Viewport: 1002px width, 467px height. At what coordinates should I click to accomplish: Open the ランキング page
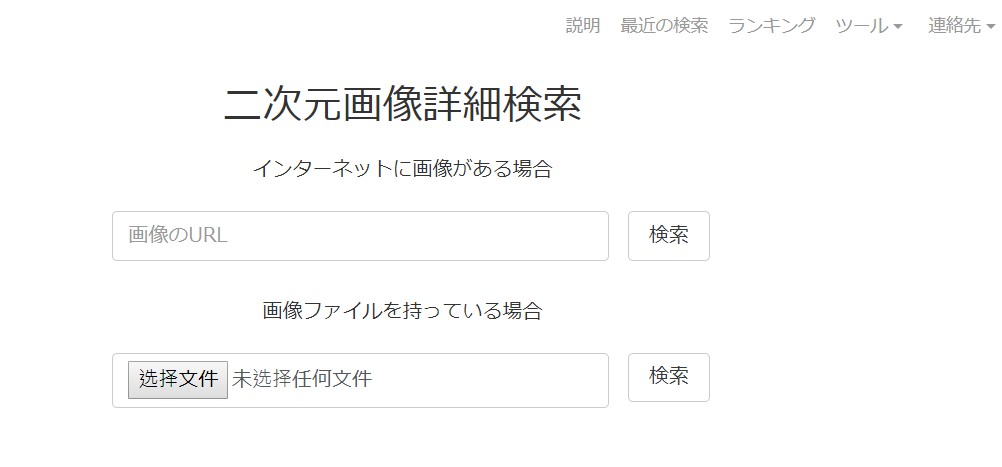click(x=772, y=26)
